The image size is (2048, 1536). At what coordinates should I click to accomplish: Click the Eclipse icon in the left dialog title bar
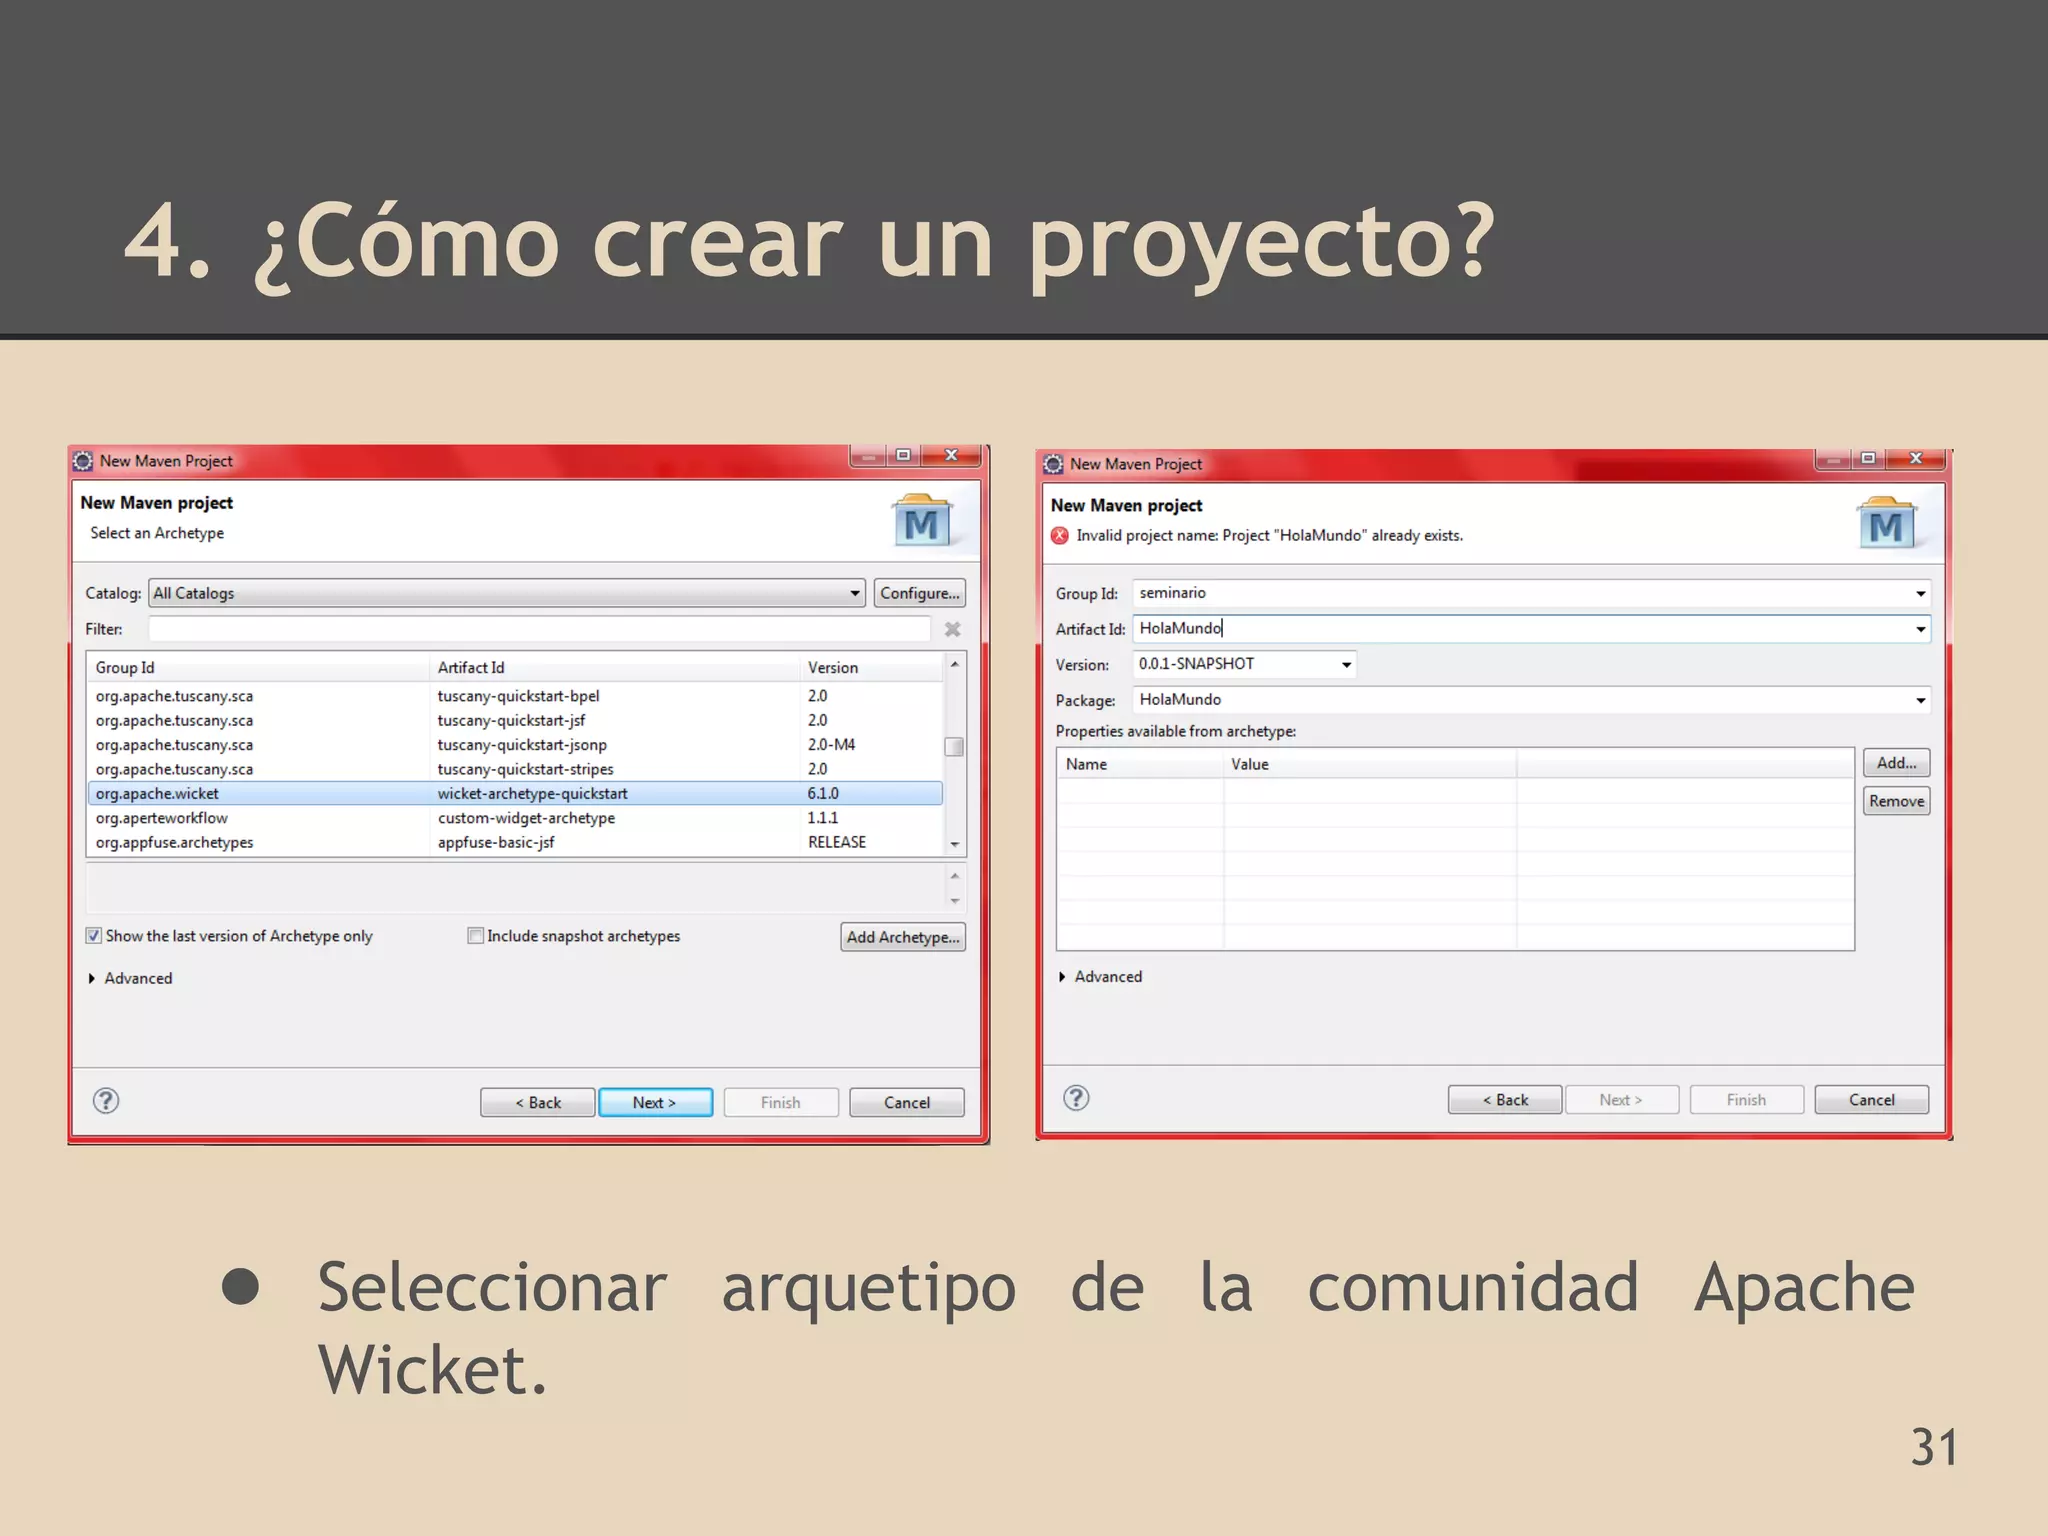click(83, 461)
